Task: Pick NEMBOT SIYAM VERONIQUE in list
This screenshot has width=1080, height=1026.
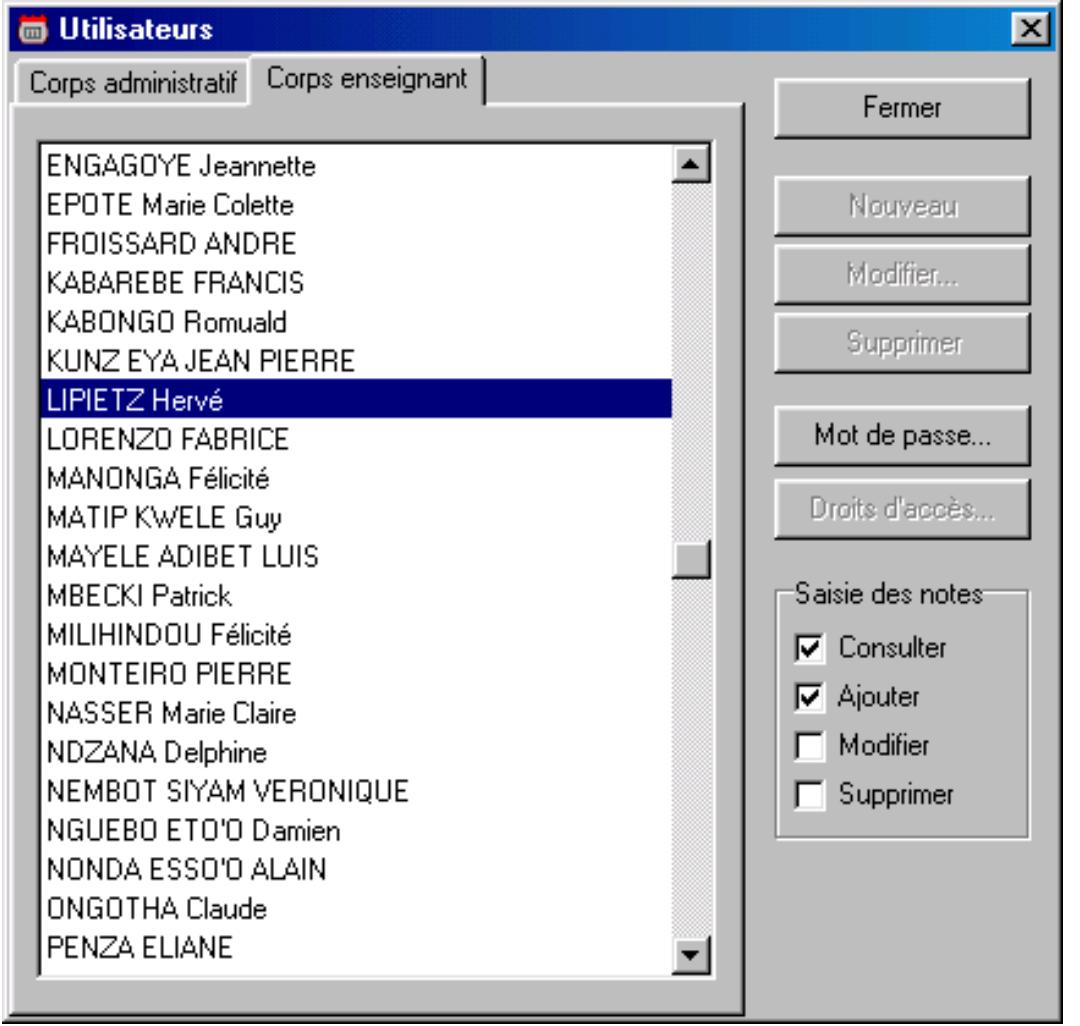Action: tap(228, 791)
